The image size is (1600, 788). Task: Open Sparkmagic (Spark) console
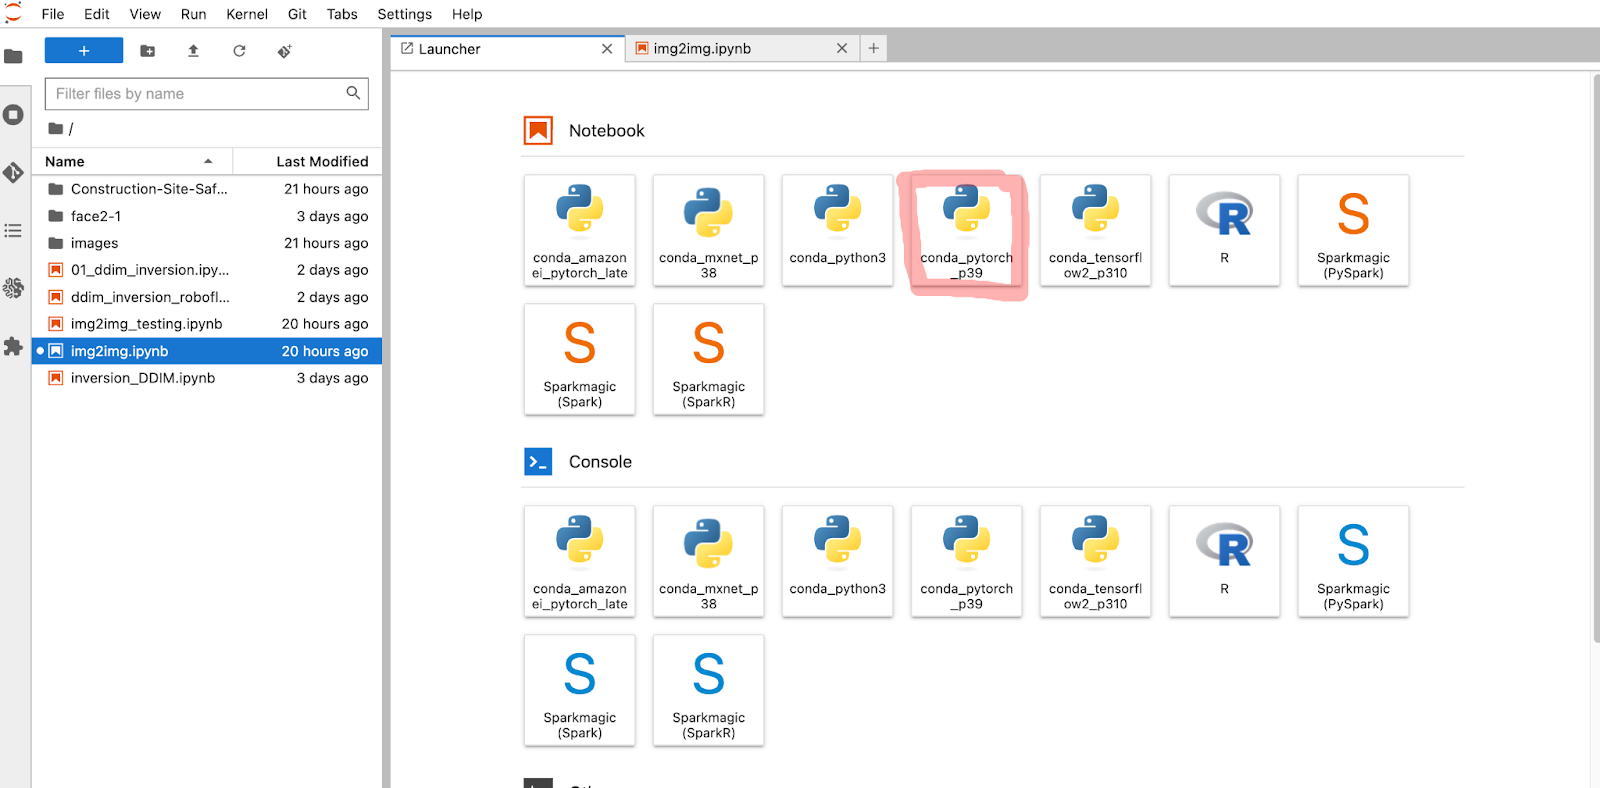[x=580, y=691]
